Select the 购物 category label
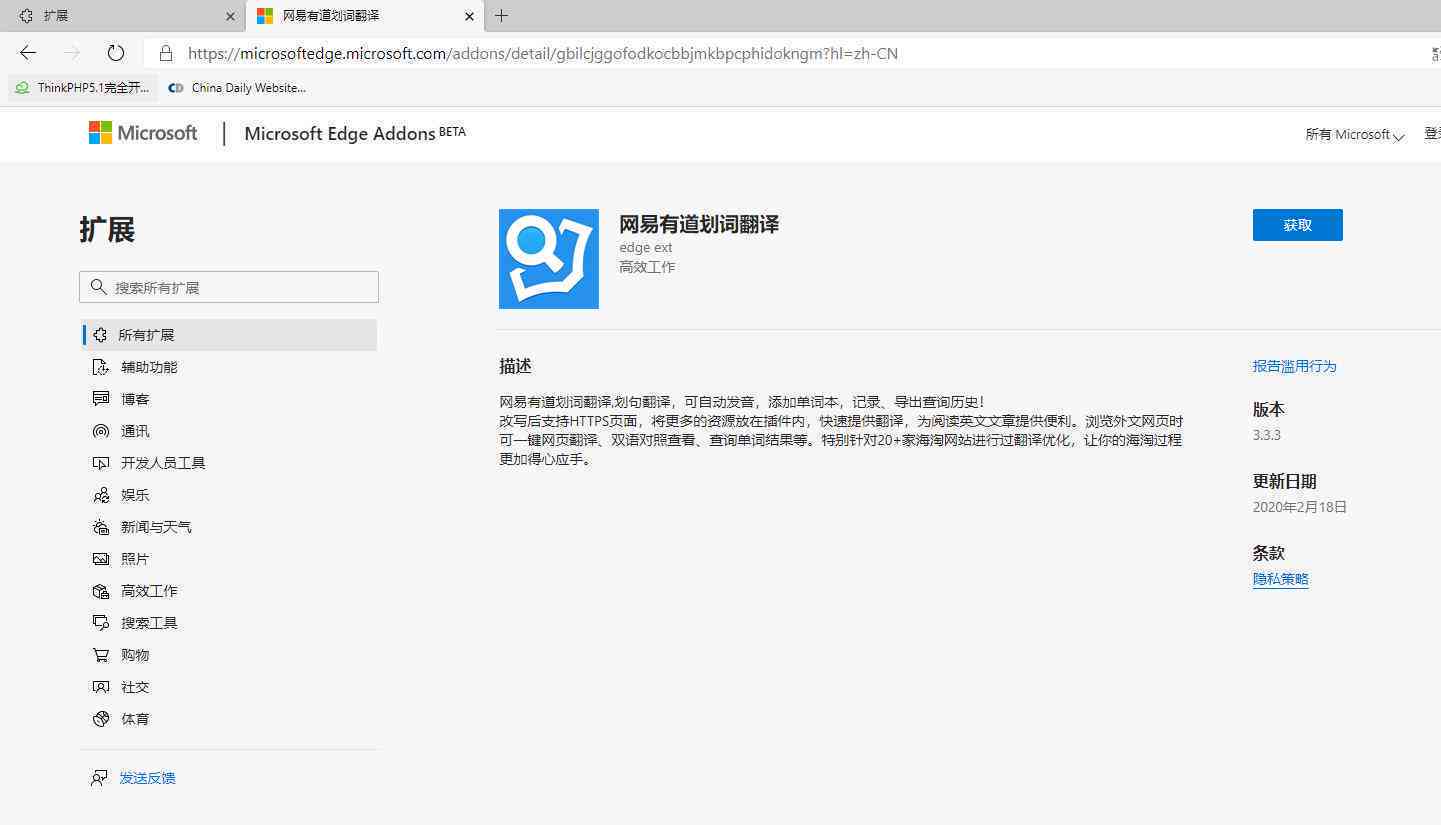This screenshot has width=1441, height=825. pyautogui.click(x=135, y=655)
